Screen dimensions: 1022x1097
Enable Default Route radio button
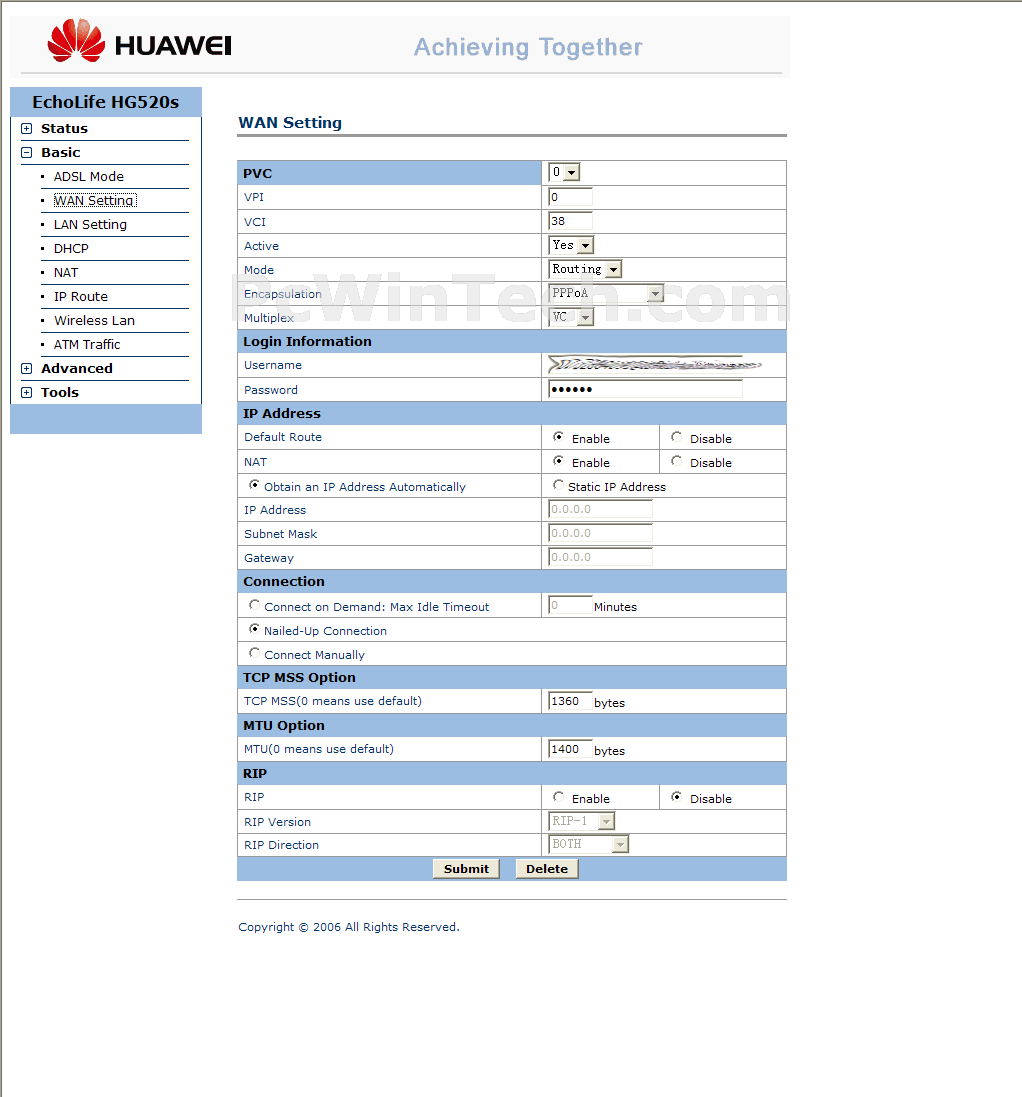tap(558, 437)
